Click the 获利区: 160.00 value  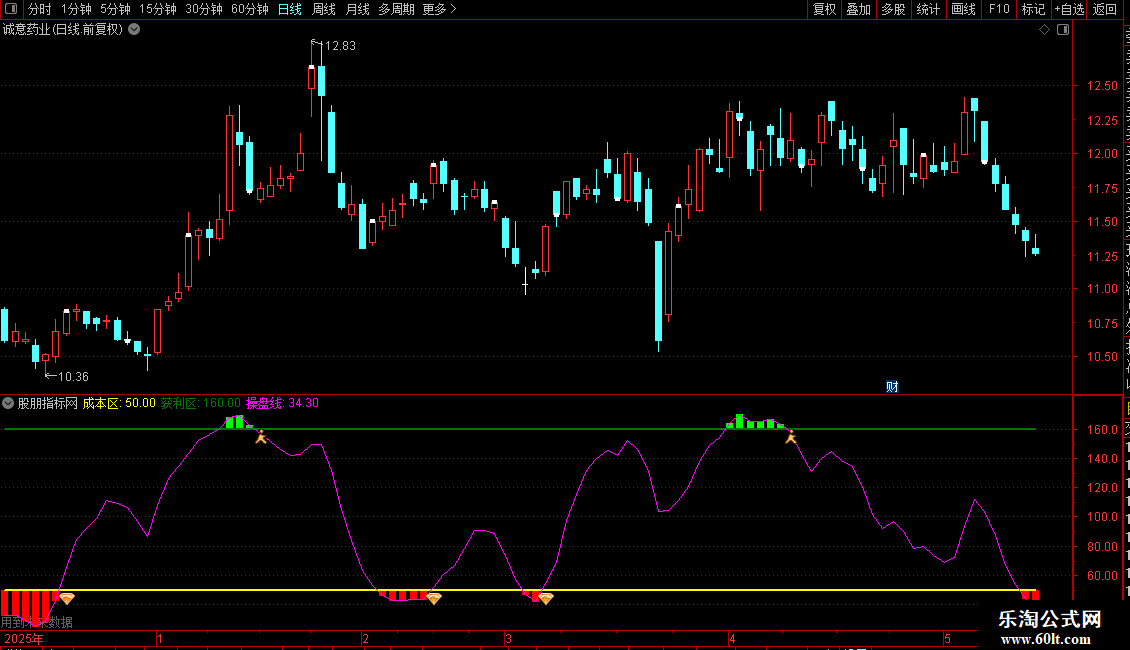pos(200,404)
